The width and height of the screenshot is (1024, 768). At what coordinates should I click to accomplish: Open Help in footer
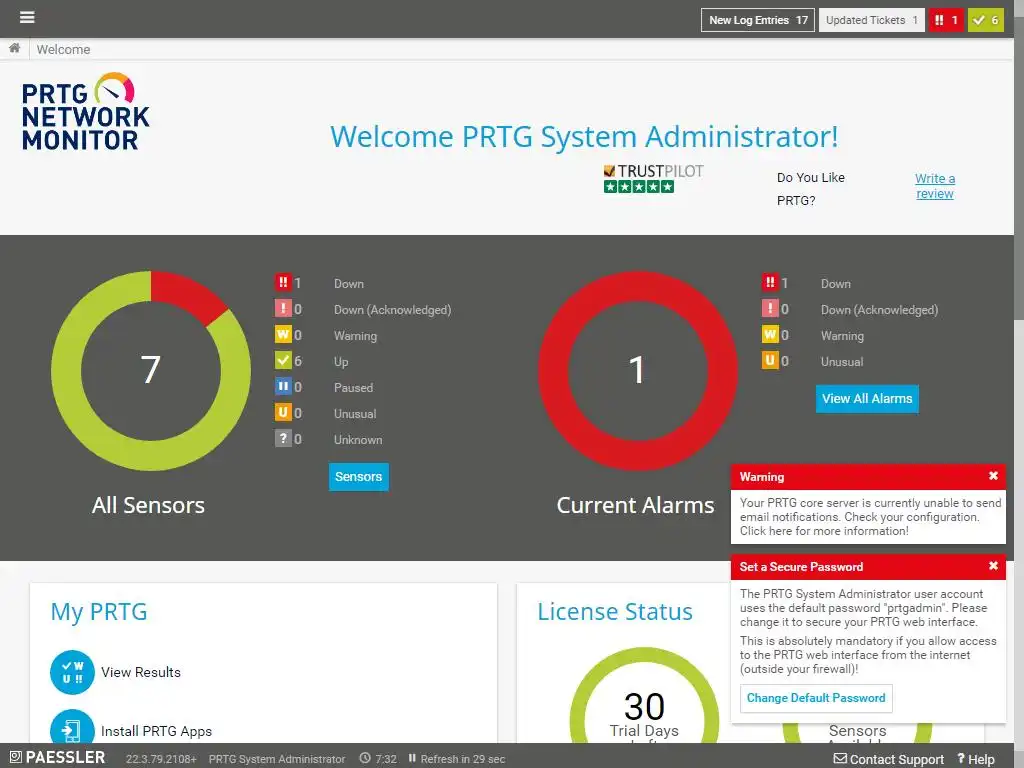[x=976, y=759]
